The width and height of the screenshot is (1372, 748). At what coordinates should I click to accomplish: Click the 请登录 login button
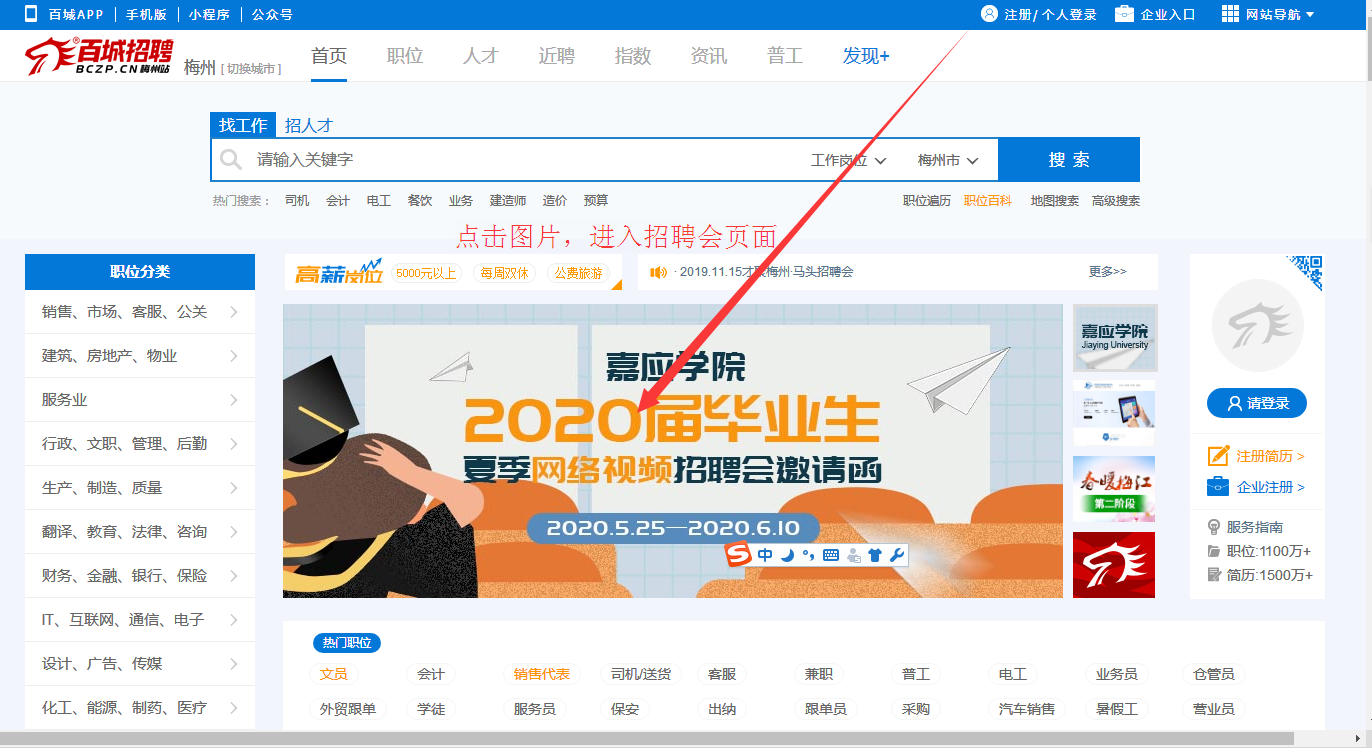1256,403
